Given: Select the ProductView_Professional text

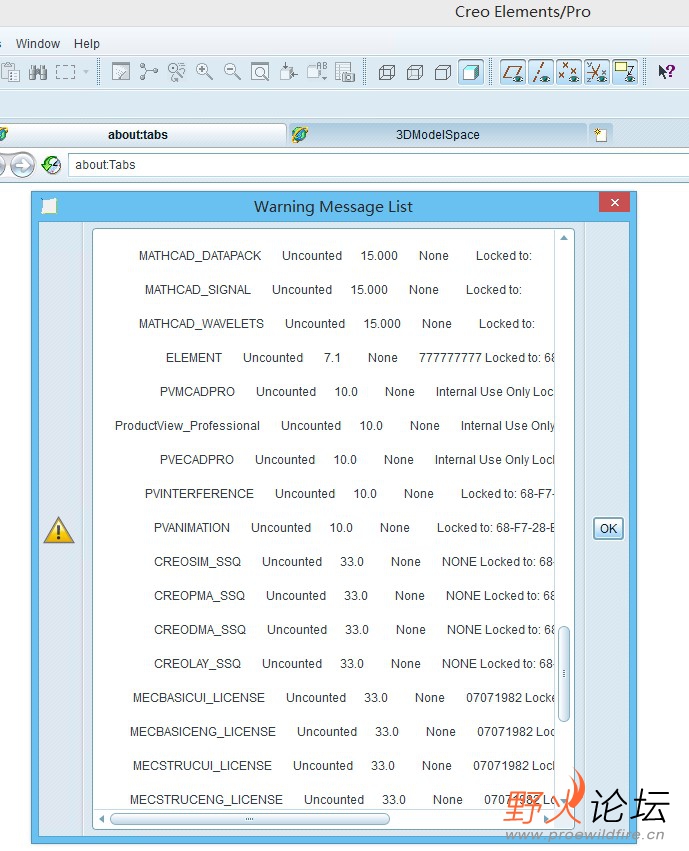Looking at the screenshot, I should click(187, 426).
